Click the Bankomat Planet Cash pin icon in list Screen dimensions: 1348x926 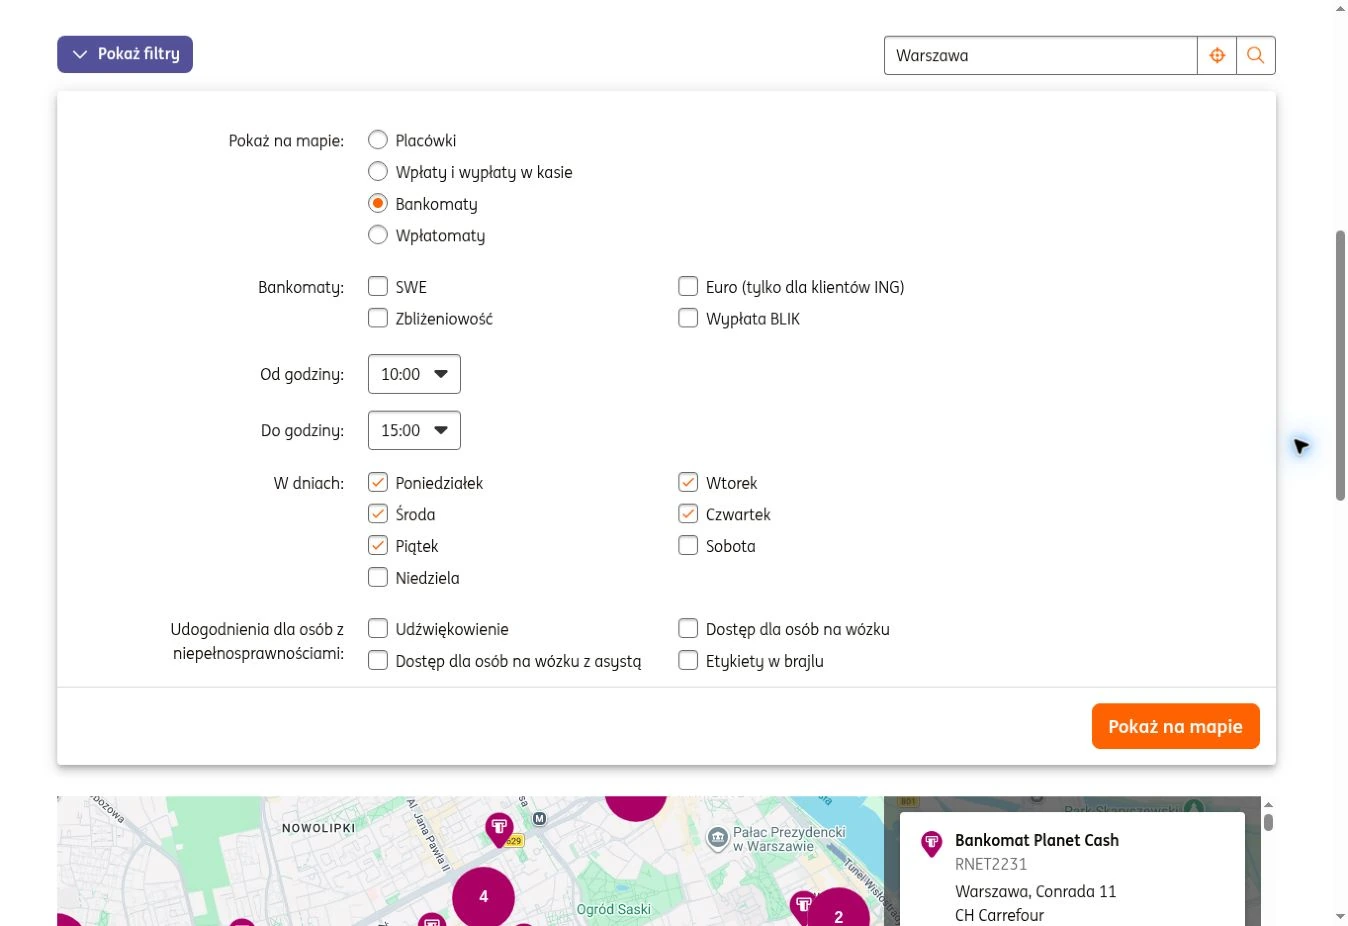[x=931, y=844]
